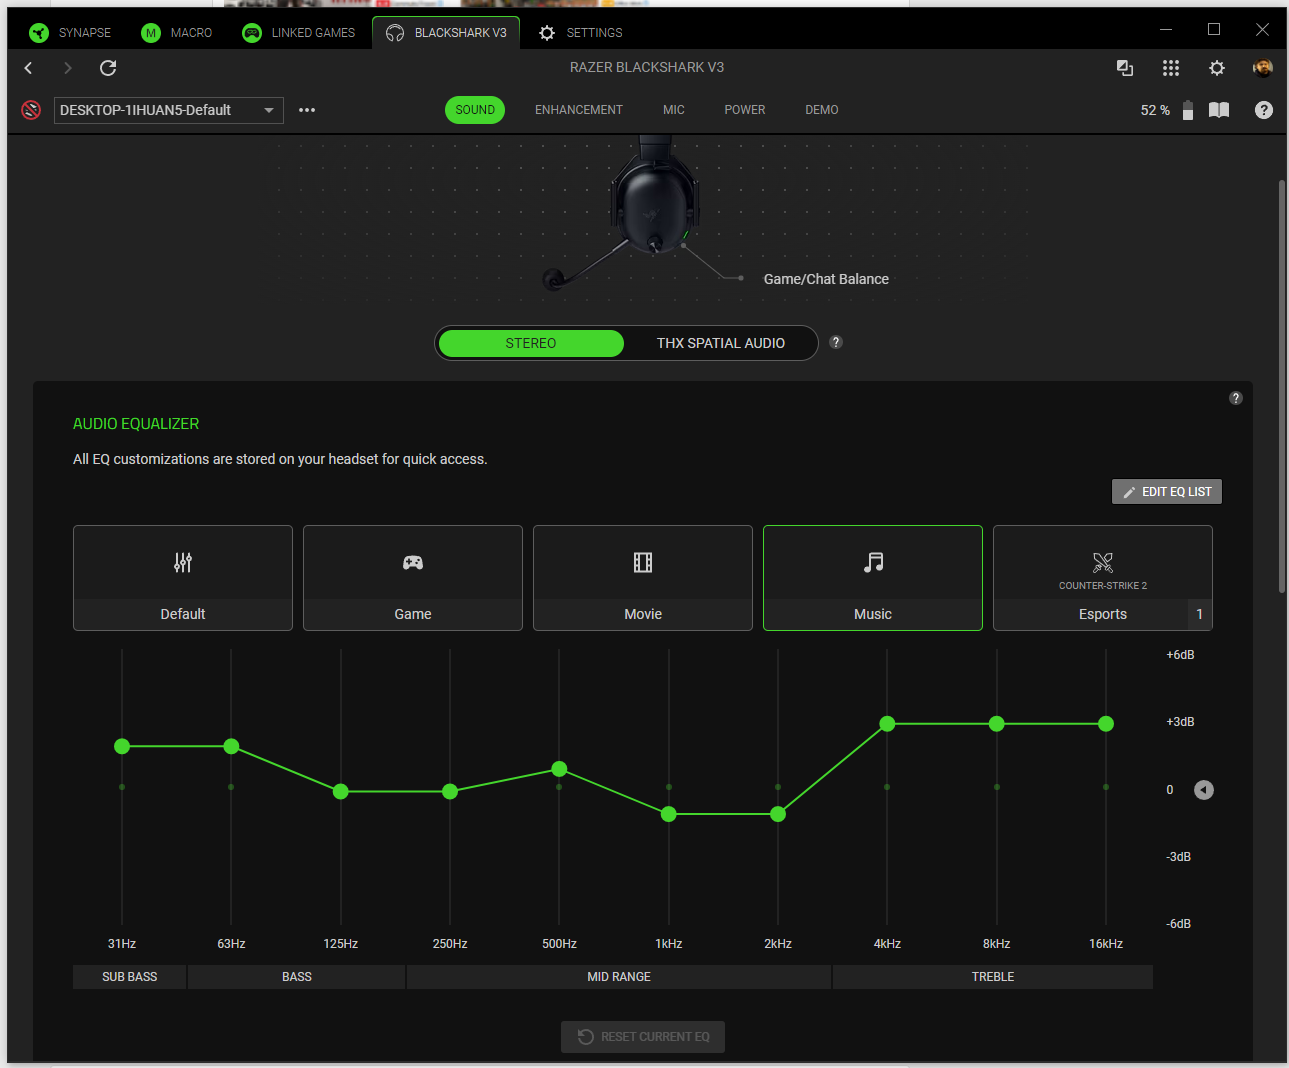Click the 1kHz EQ slider handle
The image size is (1289, 1068).
click(669, 814)
